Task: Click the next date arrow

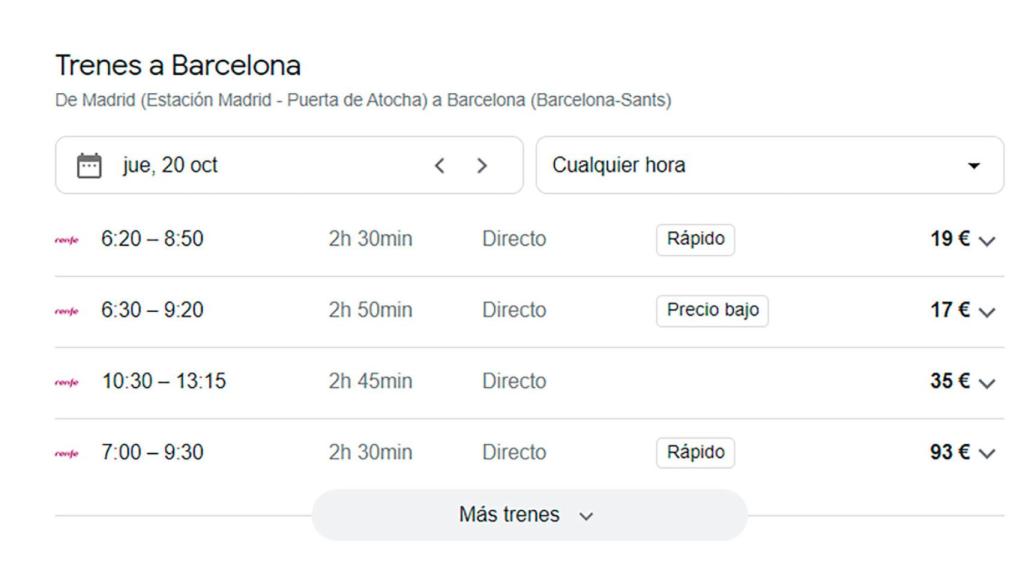Action: tap(481, 165)
